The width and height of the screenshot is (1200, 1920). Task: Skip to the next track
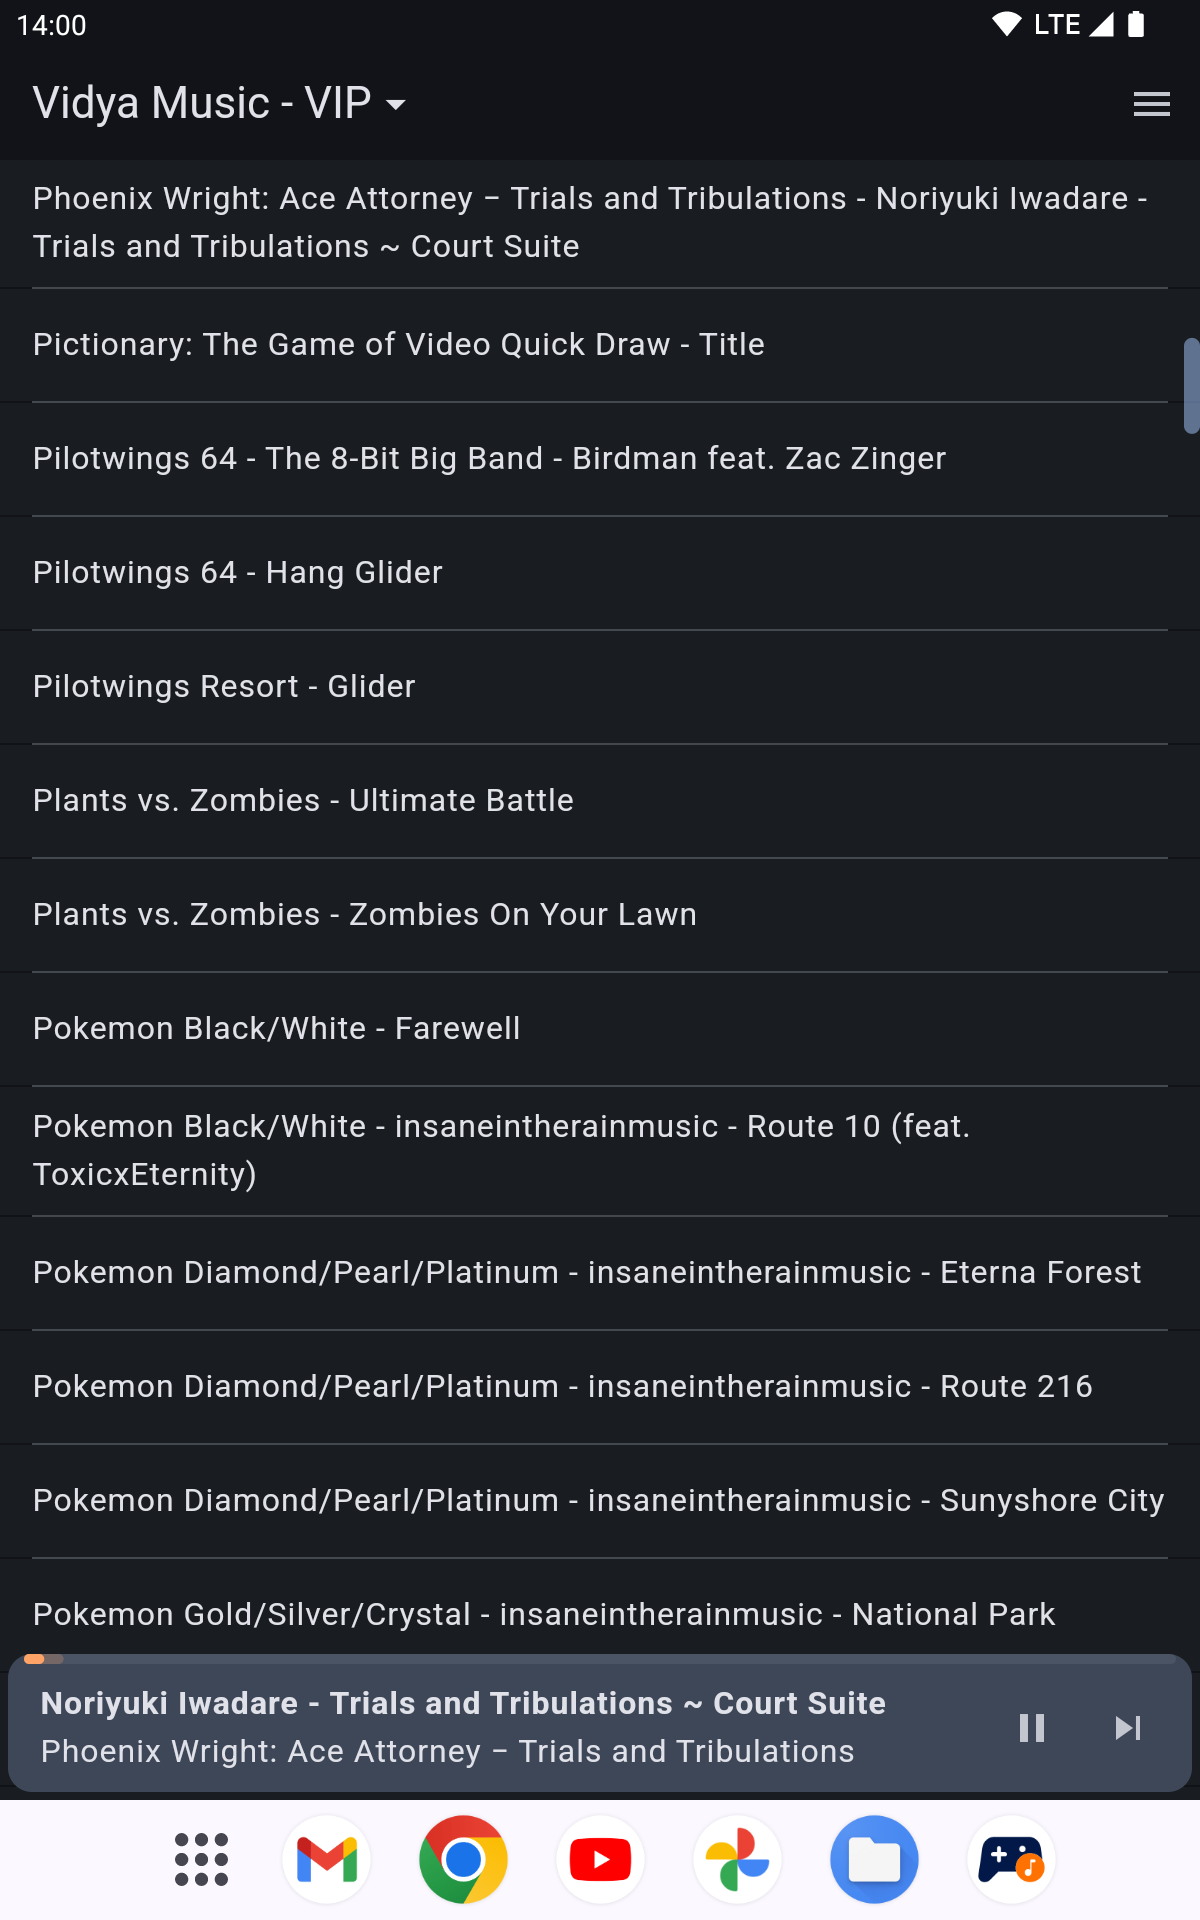pos(1127,1728)
